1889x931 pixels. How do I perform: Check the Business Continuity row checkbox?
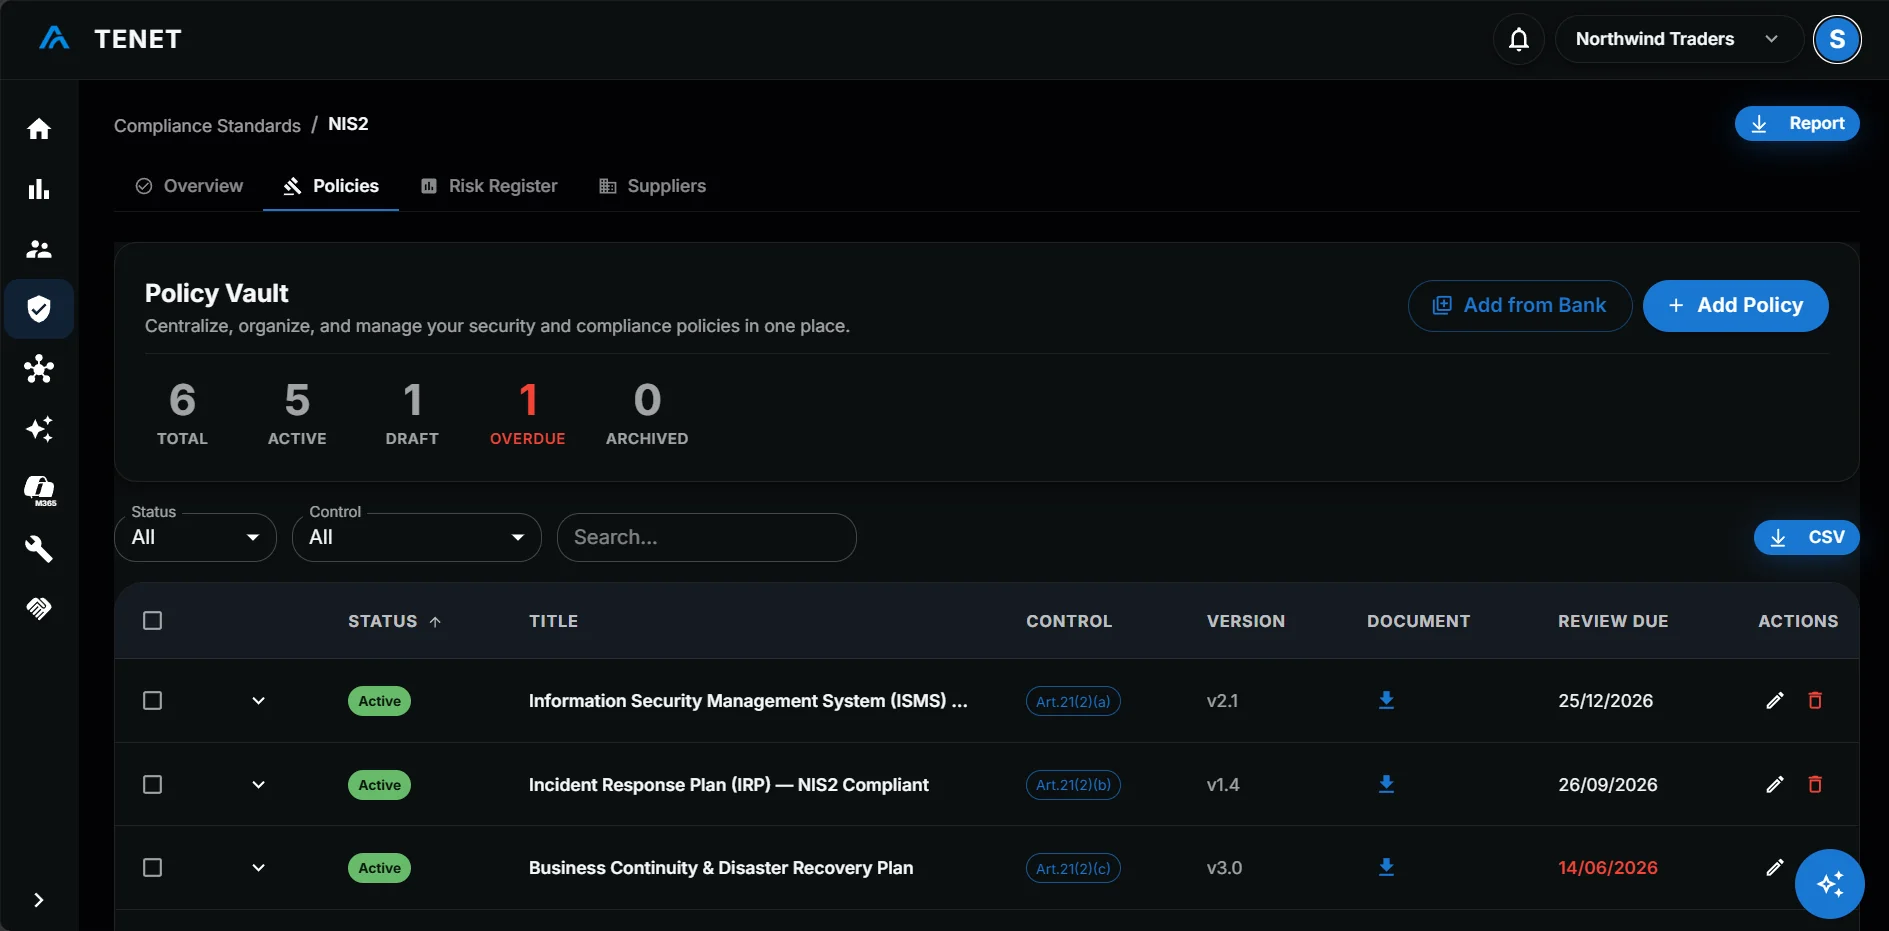point(152,868)
